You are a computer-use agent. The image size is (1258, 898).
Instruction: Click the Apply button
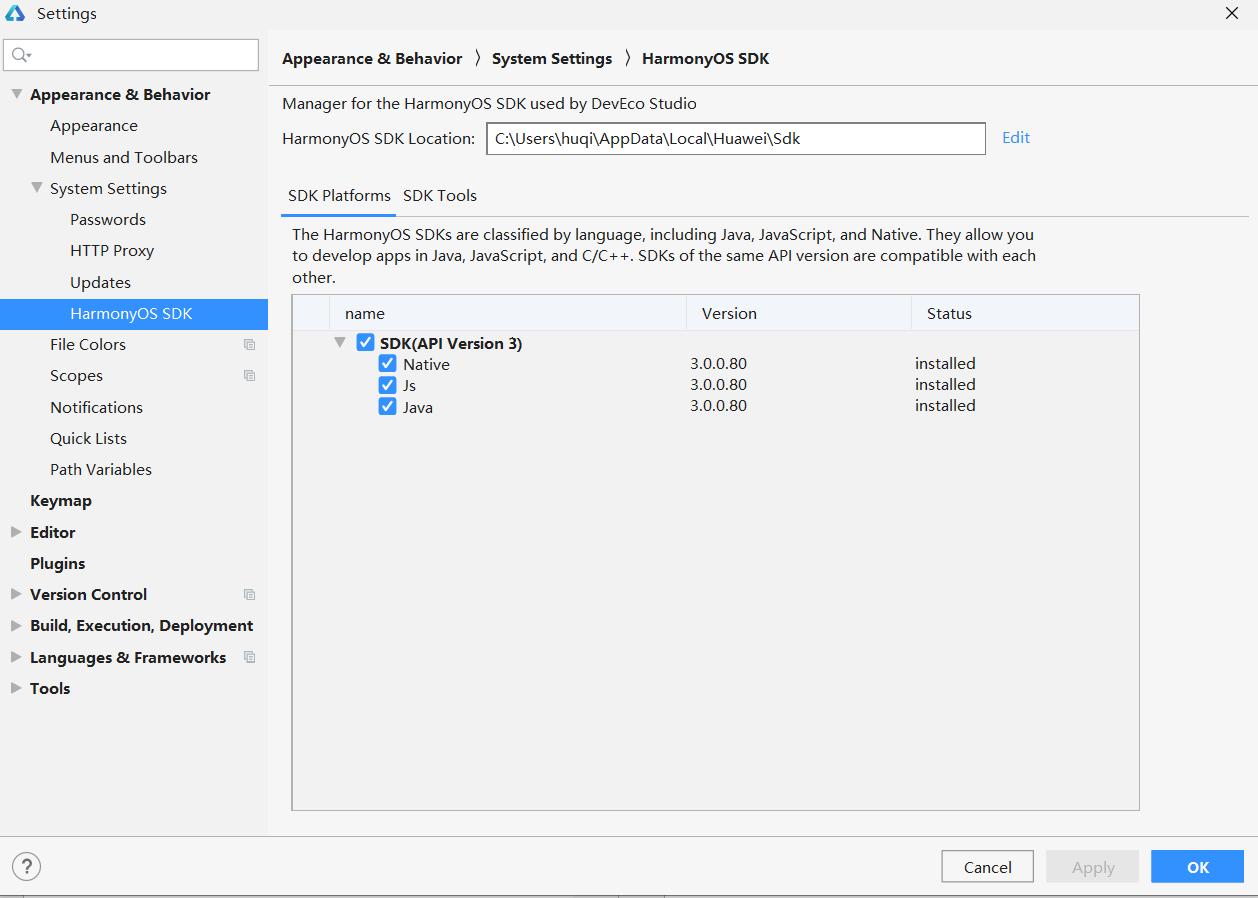1093,867
